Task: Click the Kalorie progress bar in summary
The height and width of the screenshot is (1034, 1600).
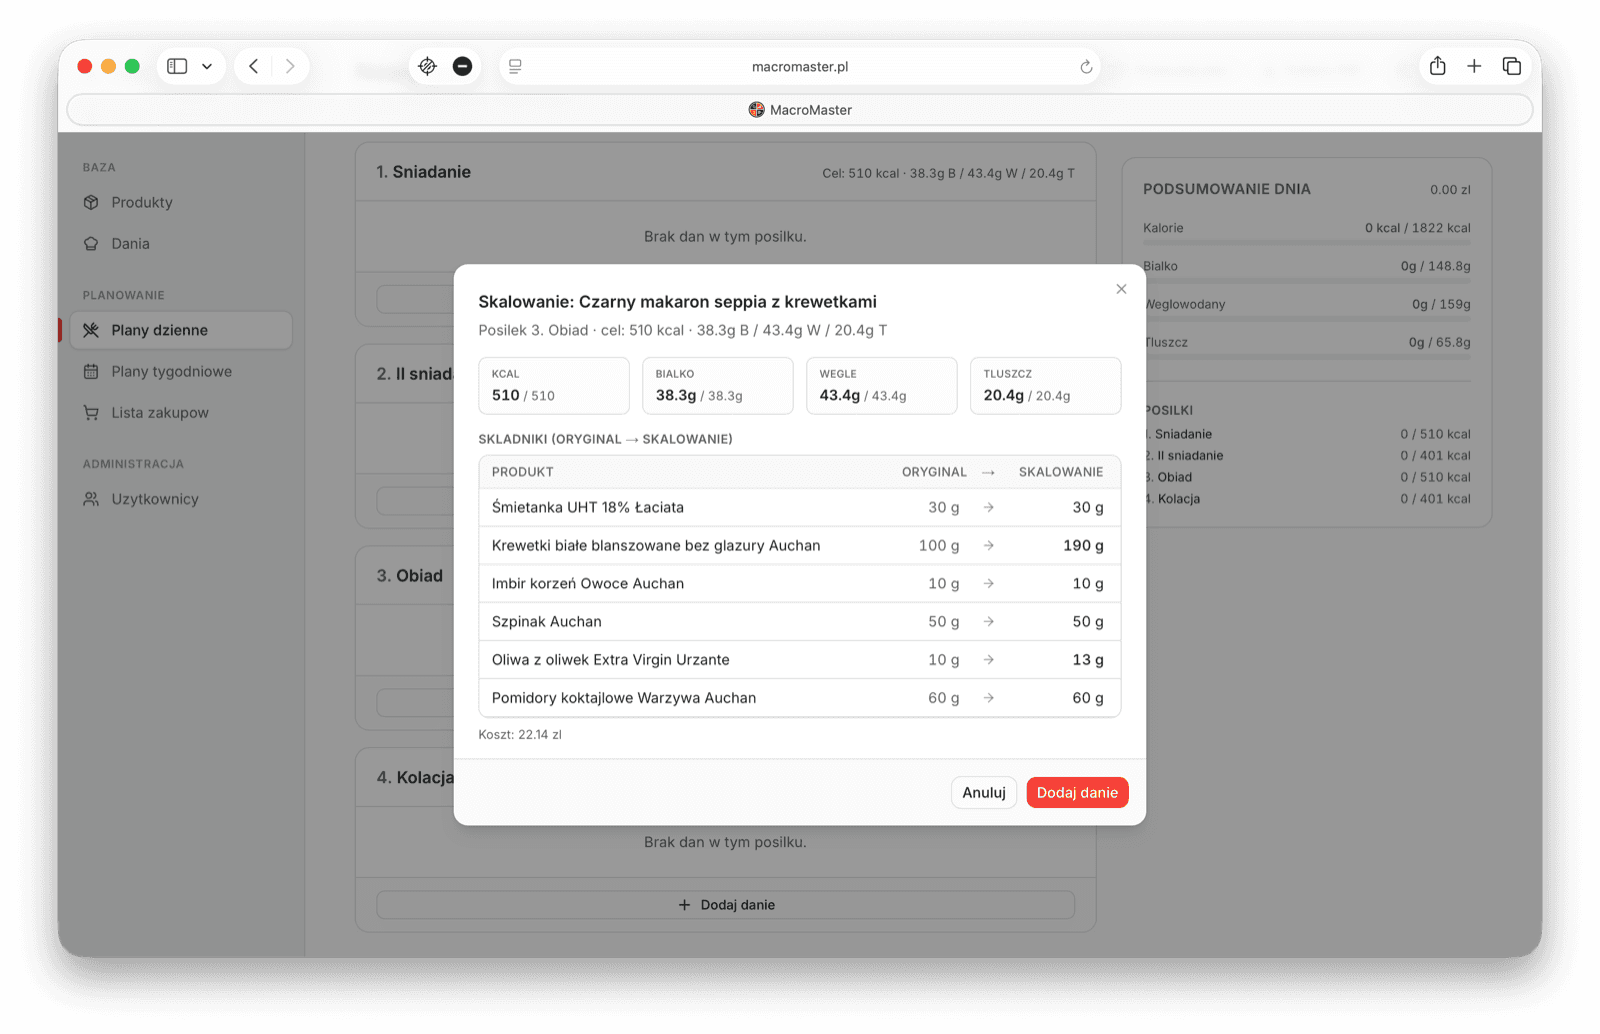Action: (1307, 242)
